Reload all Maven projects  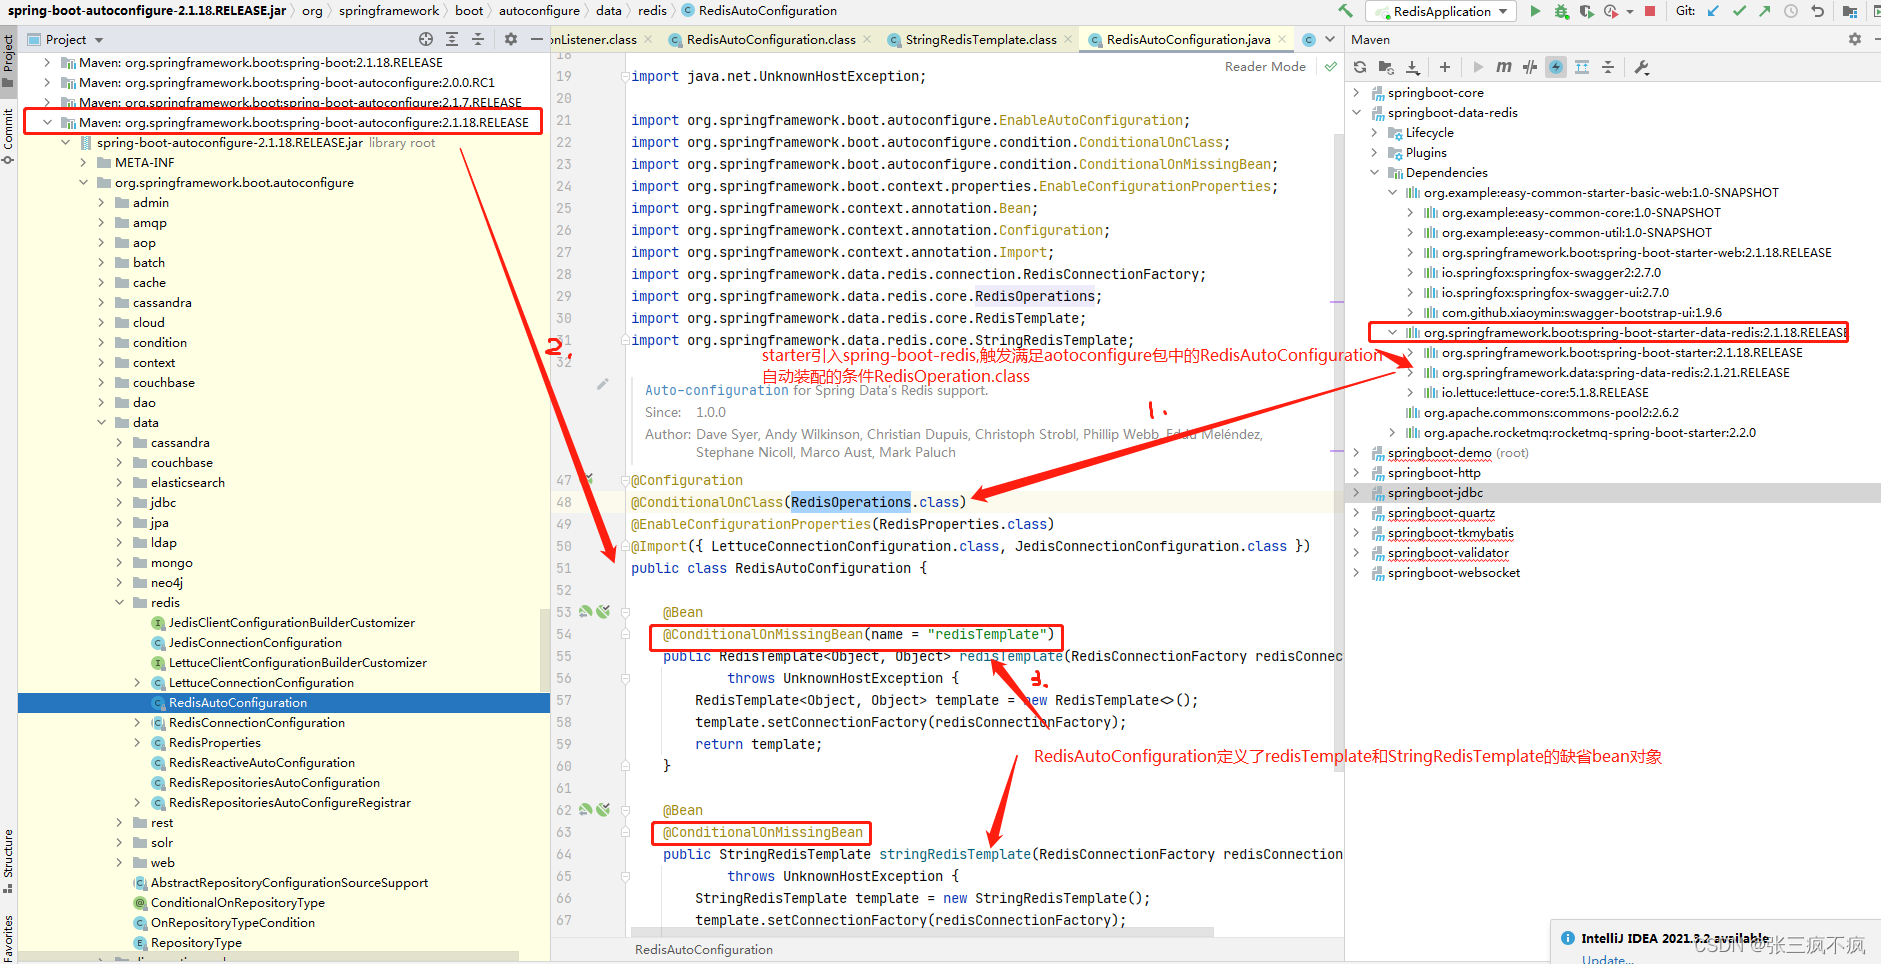(x=1360, y=67)
